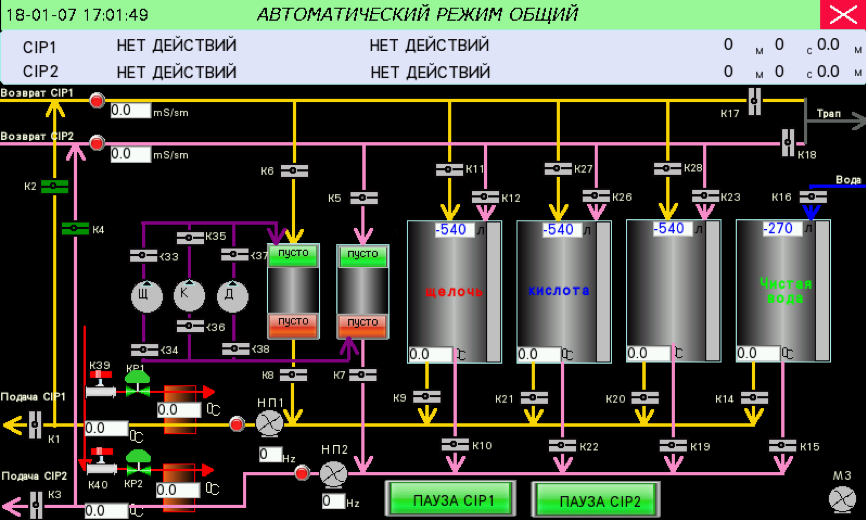Close the screen with the red X
The width and height of the screenshot is (866, 520).
843,15
